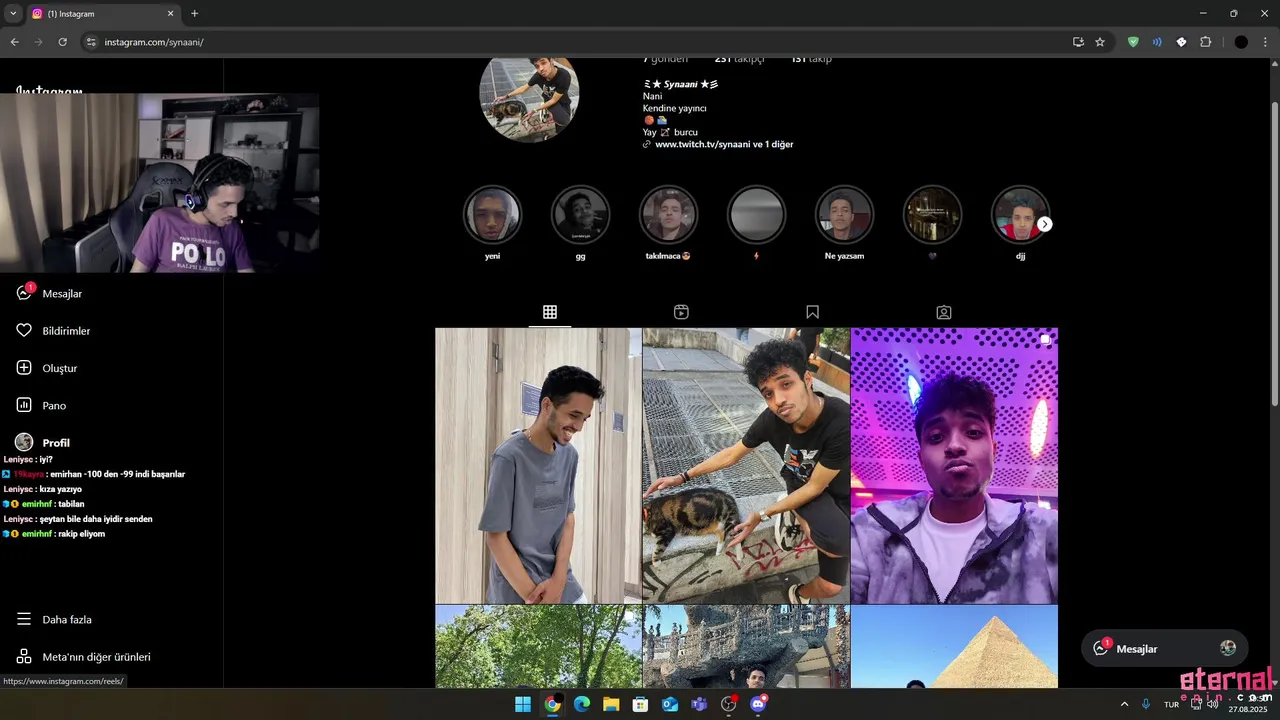This screenshot has height=720, width=1280.
Task: Open the pyramid photo post
Action: [x=954, y=646]
